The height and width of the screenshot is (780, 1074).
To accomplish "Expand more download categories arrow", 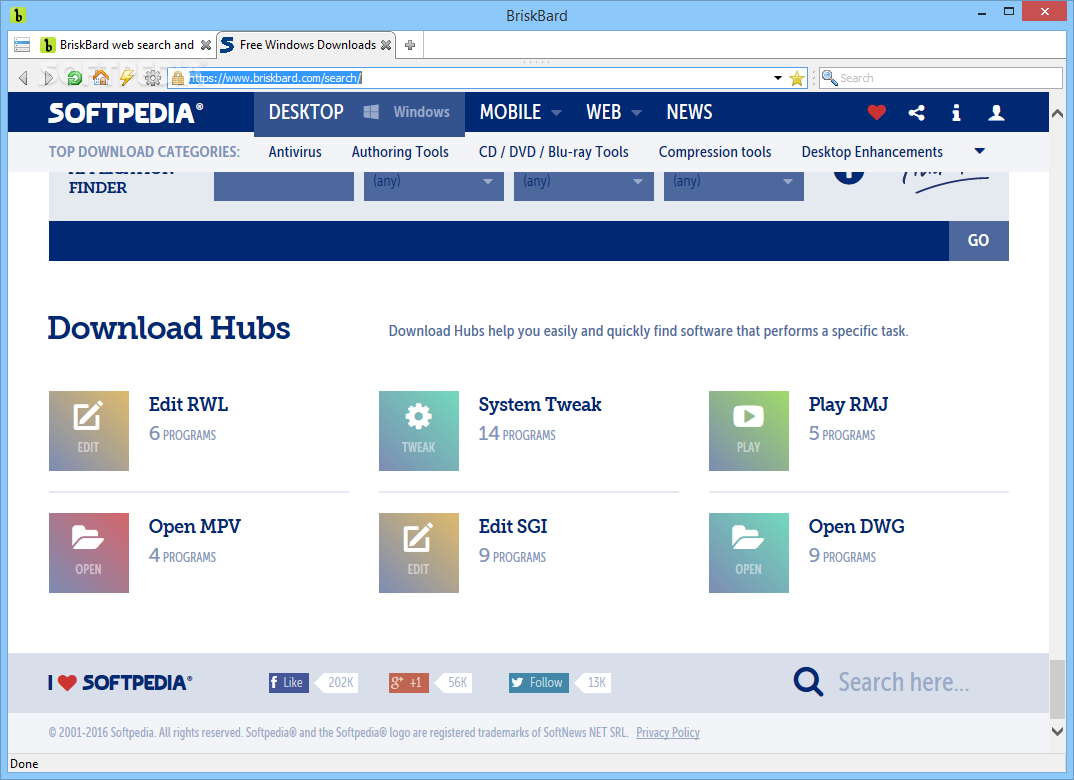I will pyautogui.click(x=979, y=151).
